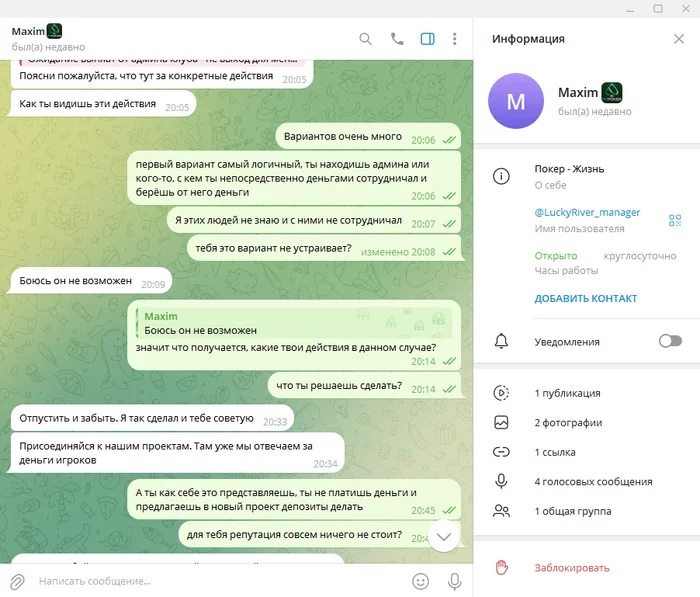The image size is (700, 597).
Task: Click ДОБАВИТЬ КОНТАКТ button
Action: (x=585, y=298)
